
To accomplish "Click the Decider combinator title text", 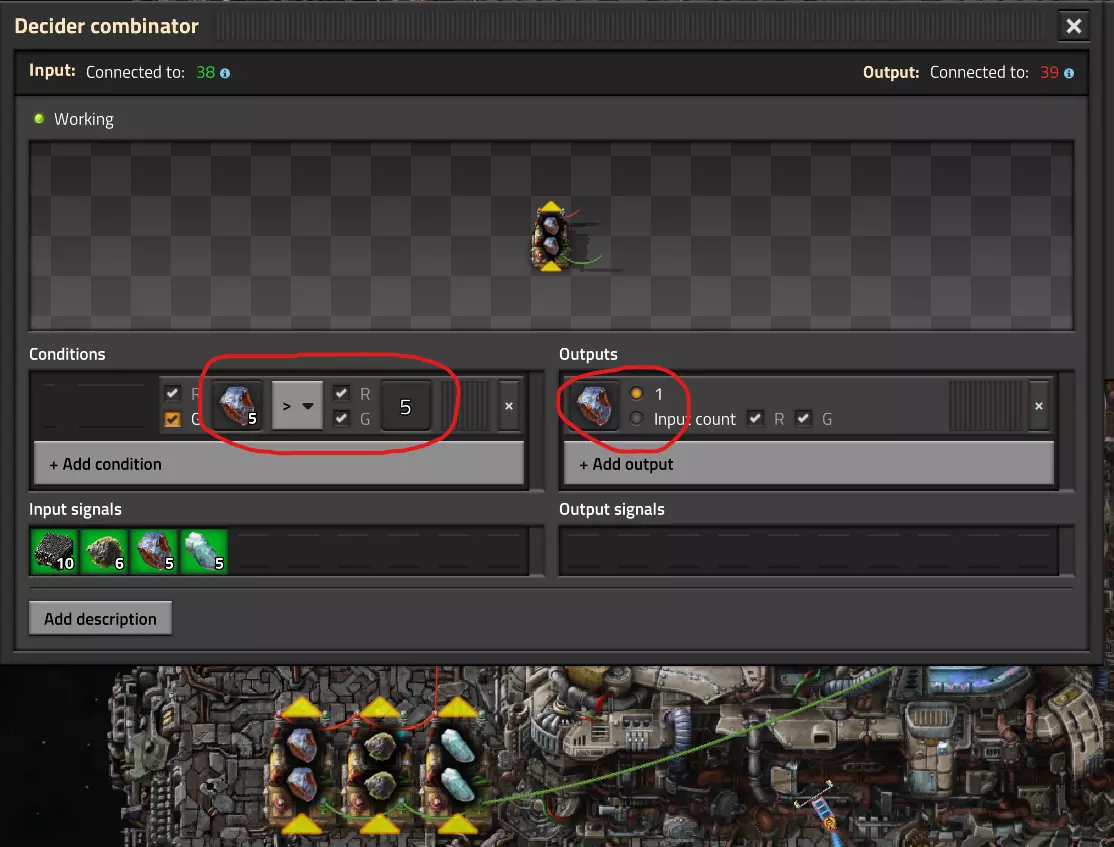I will [x=107, y=26].
